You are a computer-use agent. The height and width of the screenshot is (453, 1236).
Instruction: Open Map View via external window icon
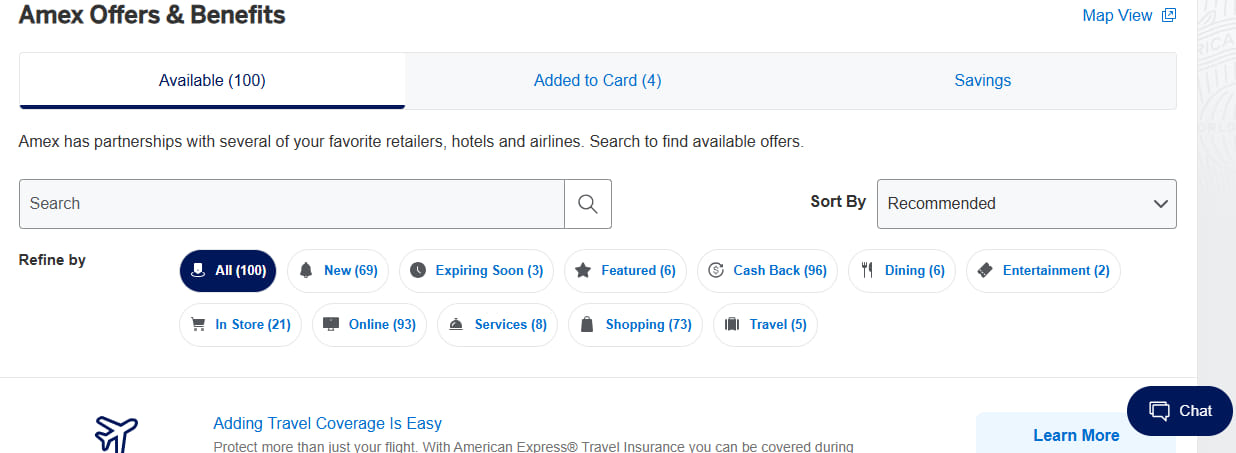point(1168,16)
